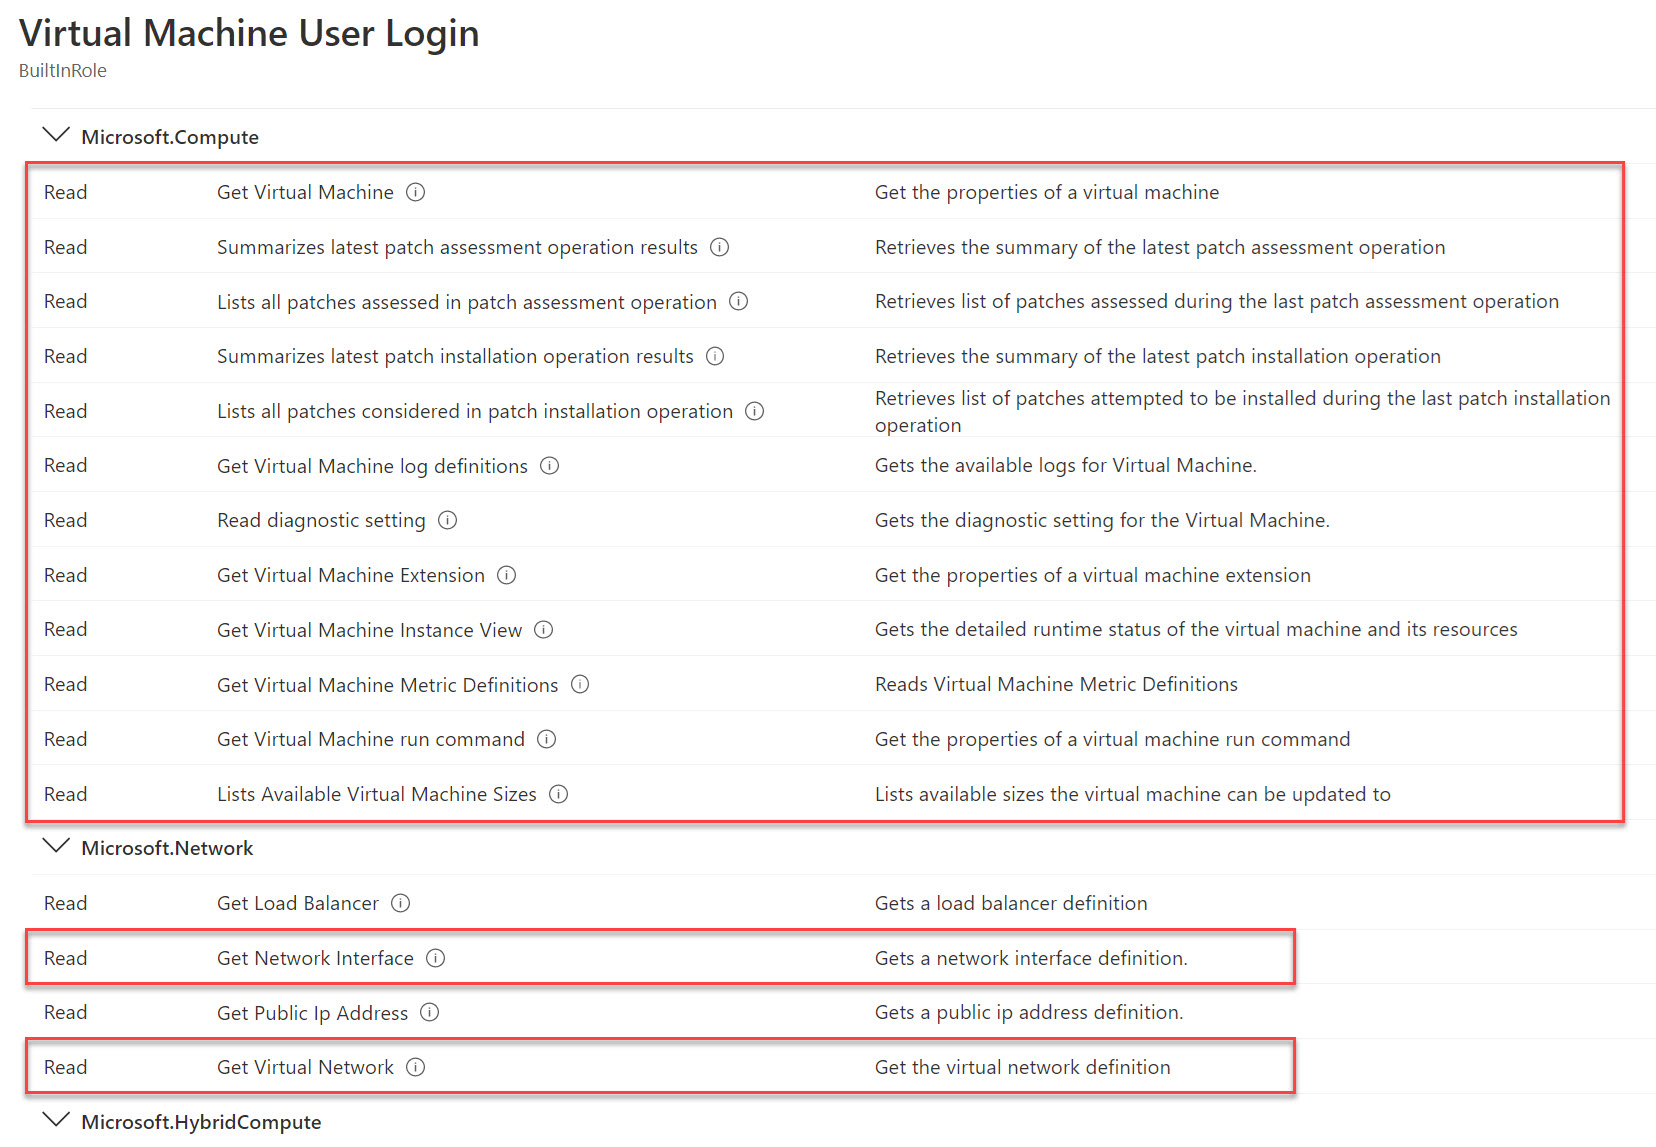Open the info tooltip for Get Virtual Machine
Image resolution: width=1656 pixels, height=1147 pixels.
(x=415, y=192)
